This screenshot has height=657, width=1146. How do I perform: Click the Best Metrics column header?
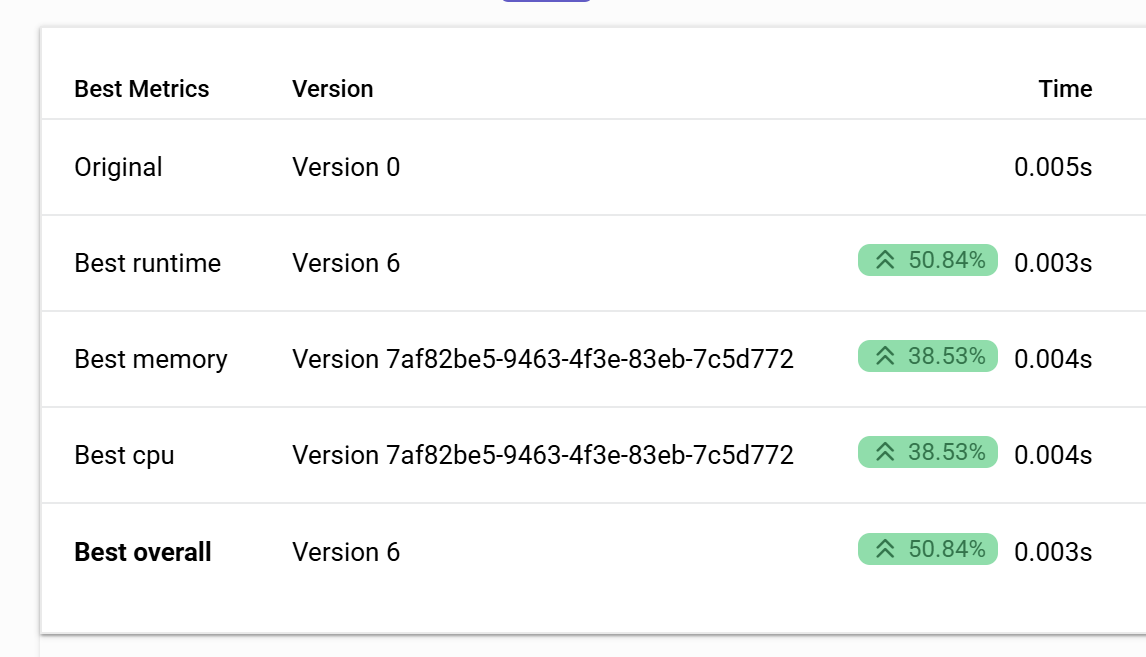point(142,89)
